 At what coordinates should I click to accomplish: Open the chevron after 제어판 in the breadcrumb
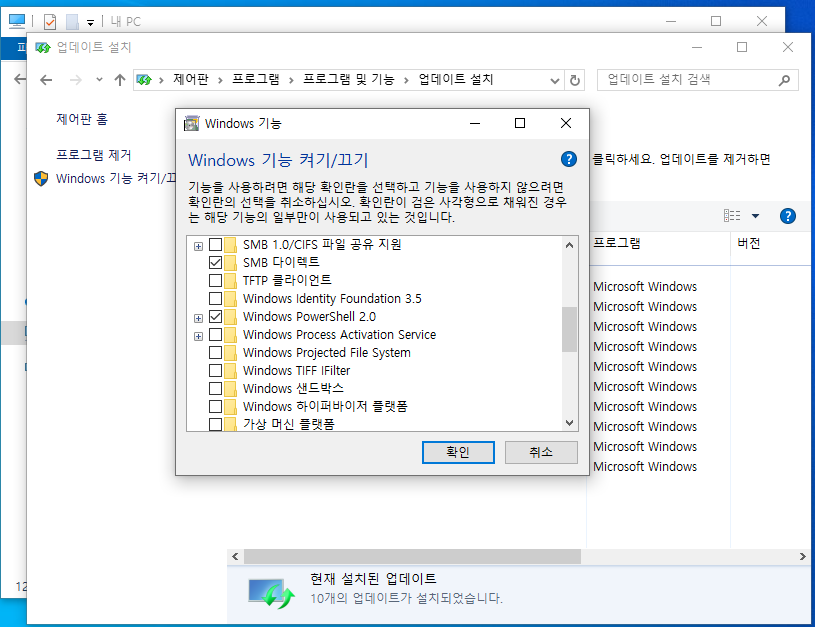(x=220, y=80)
